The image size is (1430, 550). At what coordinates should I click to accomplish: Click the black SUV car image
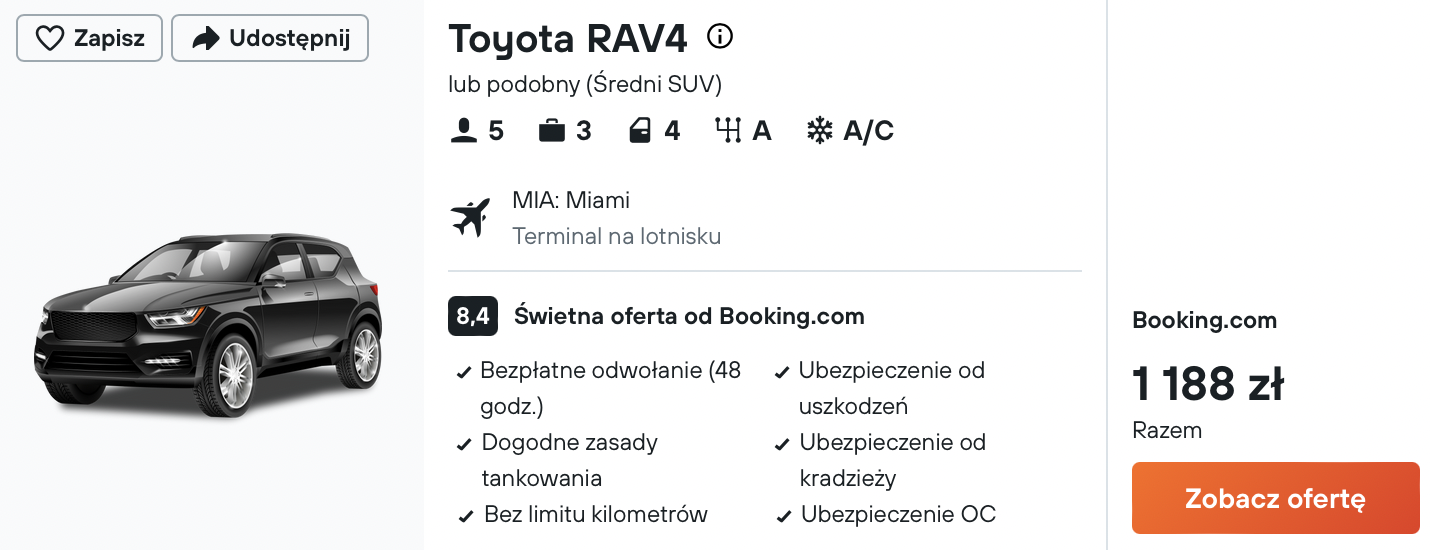pyautogui.click(x=208, y=325)
